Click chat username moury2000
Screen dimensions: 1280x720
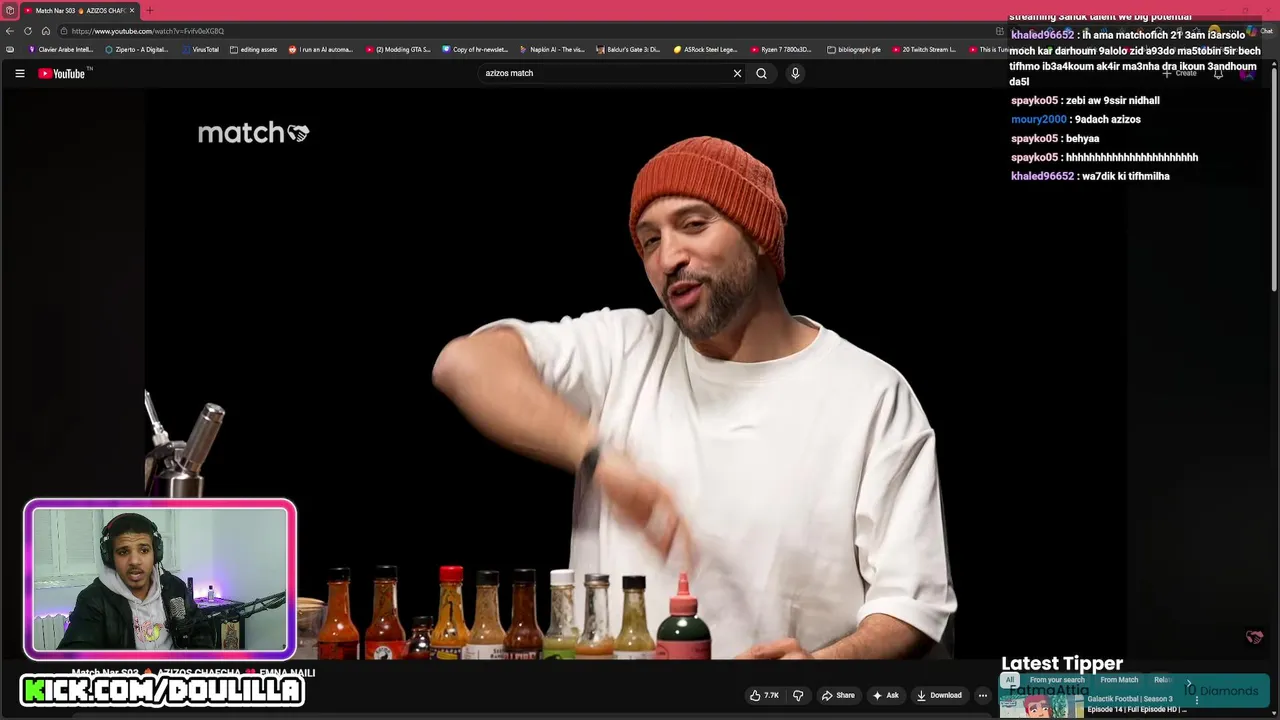coord(1039,119)
